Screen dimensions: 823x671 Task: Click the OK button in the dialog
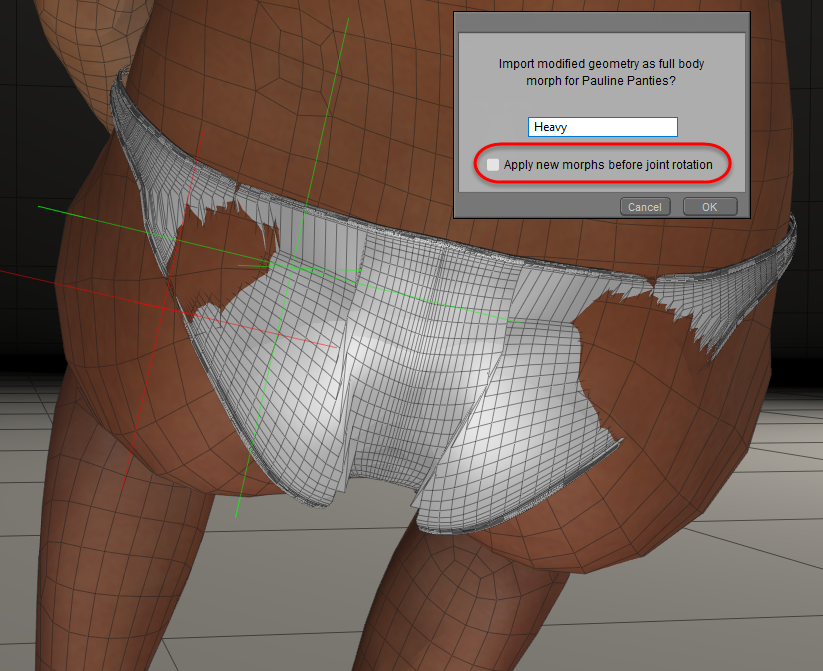pos(709,207)
